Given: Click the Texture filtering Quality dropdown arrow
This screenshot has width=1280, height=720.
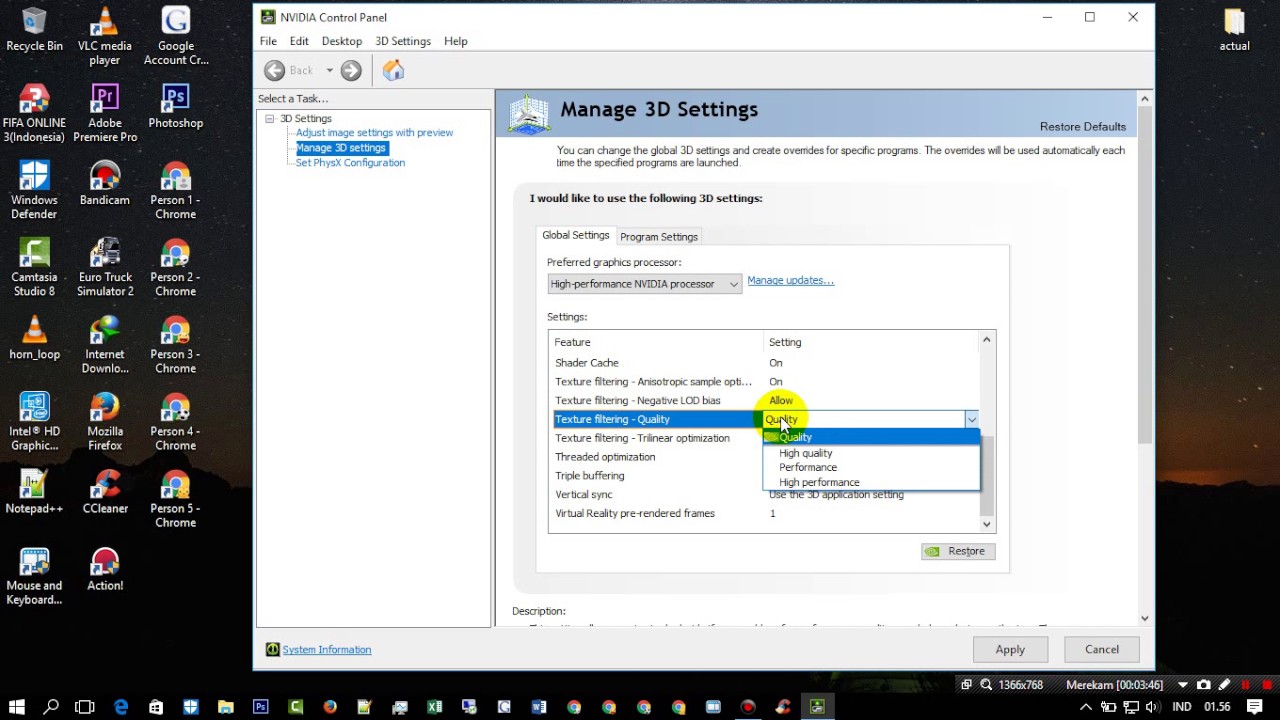Looking at the screenshot, I should pyautogui.click(x=971, y=419).
